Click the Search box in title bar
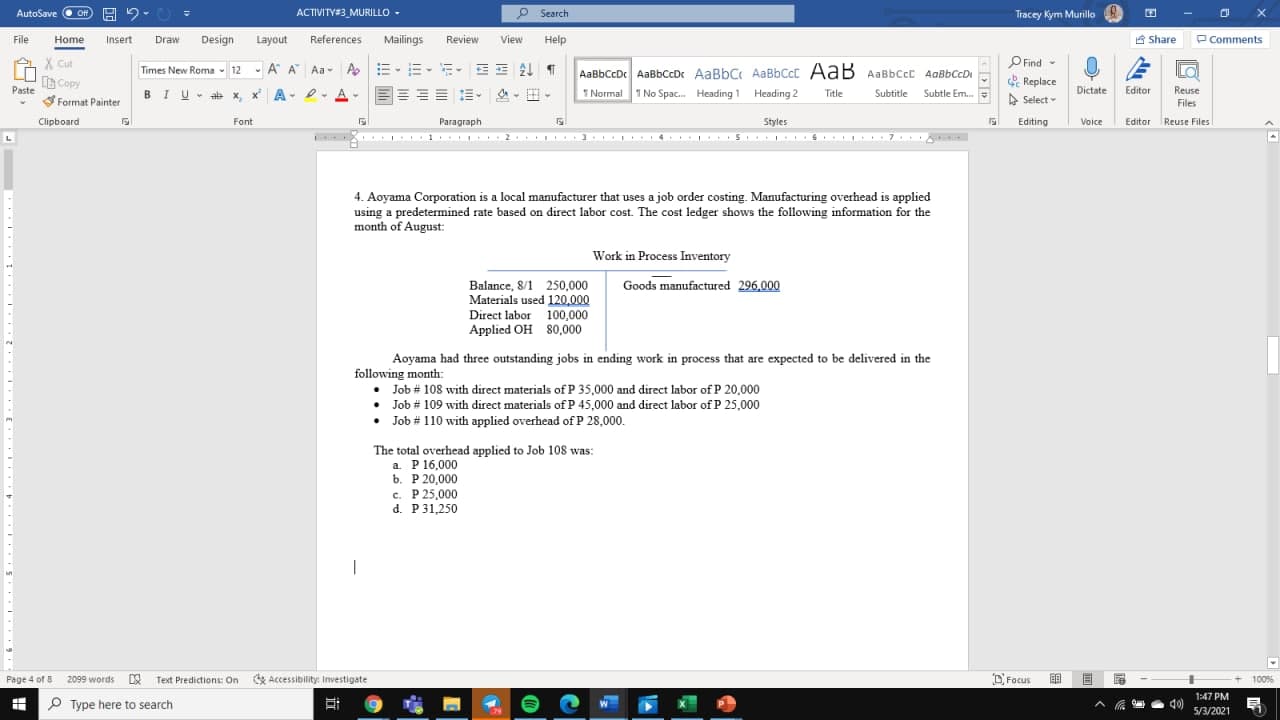 coord(648,13)
